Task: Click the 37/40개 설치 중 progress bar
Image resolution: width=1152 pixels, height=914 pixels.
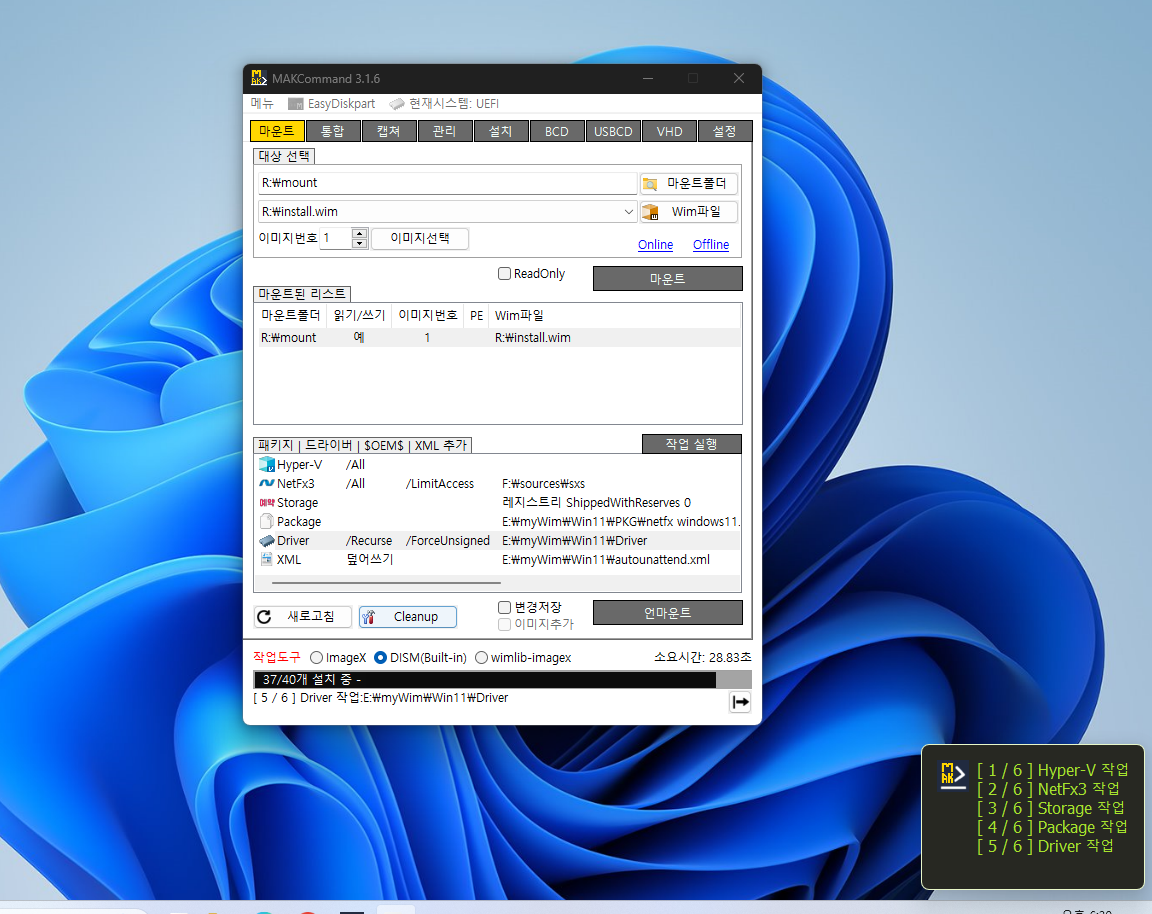Action: point(503,680)
